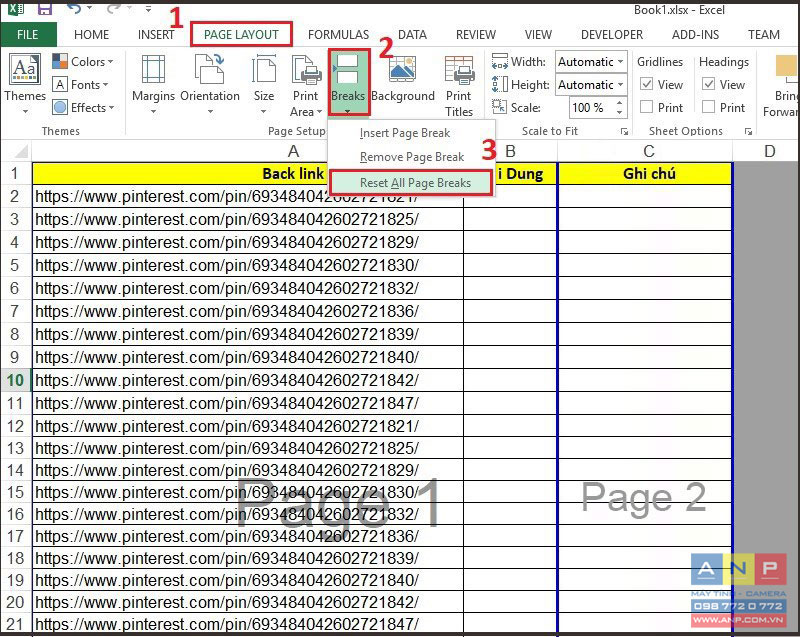
Task: Click the pinterest link in row 19
Action: pyautogui.click(x=227, y=580)
